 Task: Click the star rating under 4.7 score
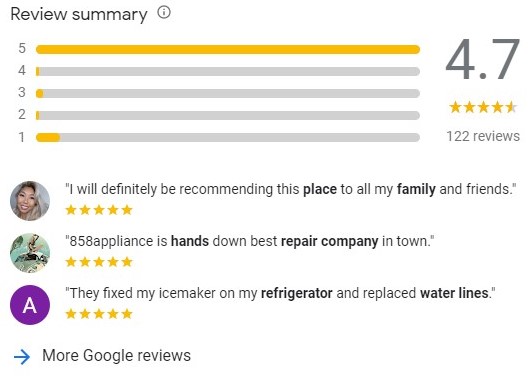483,107
